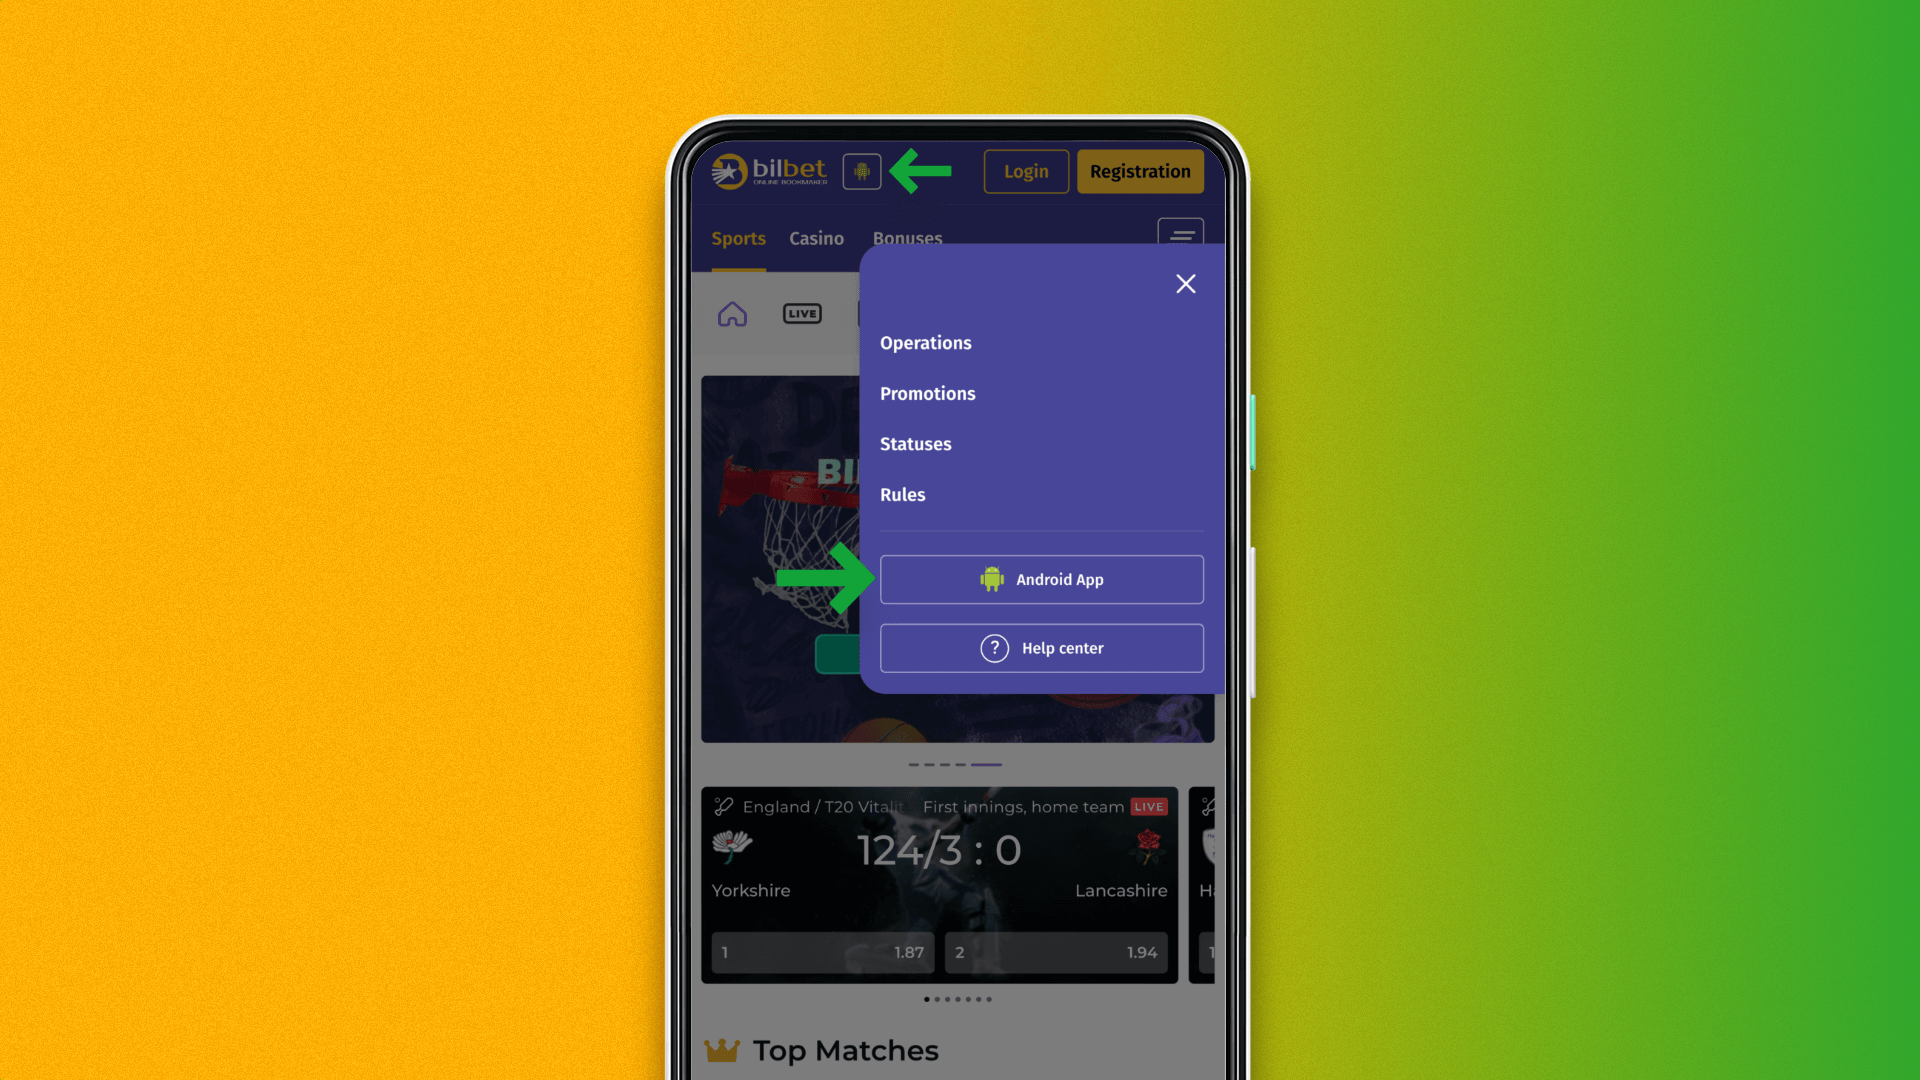Select Promotions from popup menu
Viewport: 1920px width, 1080px height.
[x=927, y=393]
